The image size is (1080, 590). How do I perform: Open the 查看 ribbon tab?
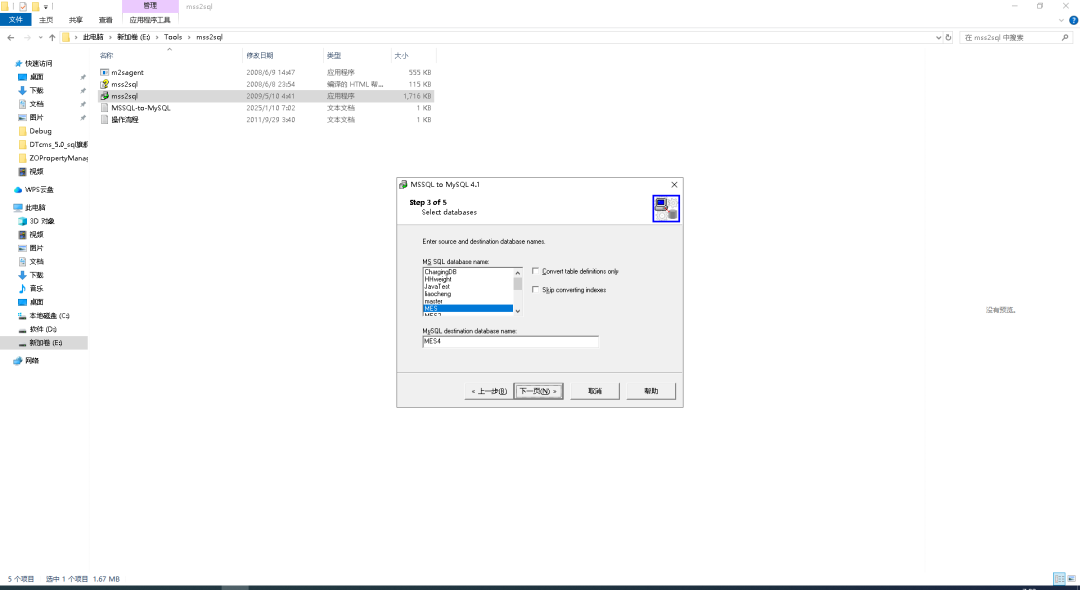click(x=105, y=20)
